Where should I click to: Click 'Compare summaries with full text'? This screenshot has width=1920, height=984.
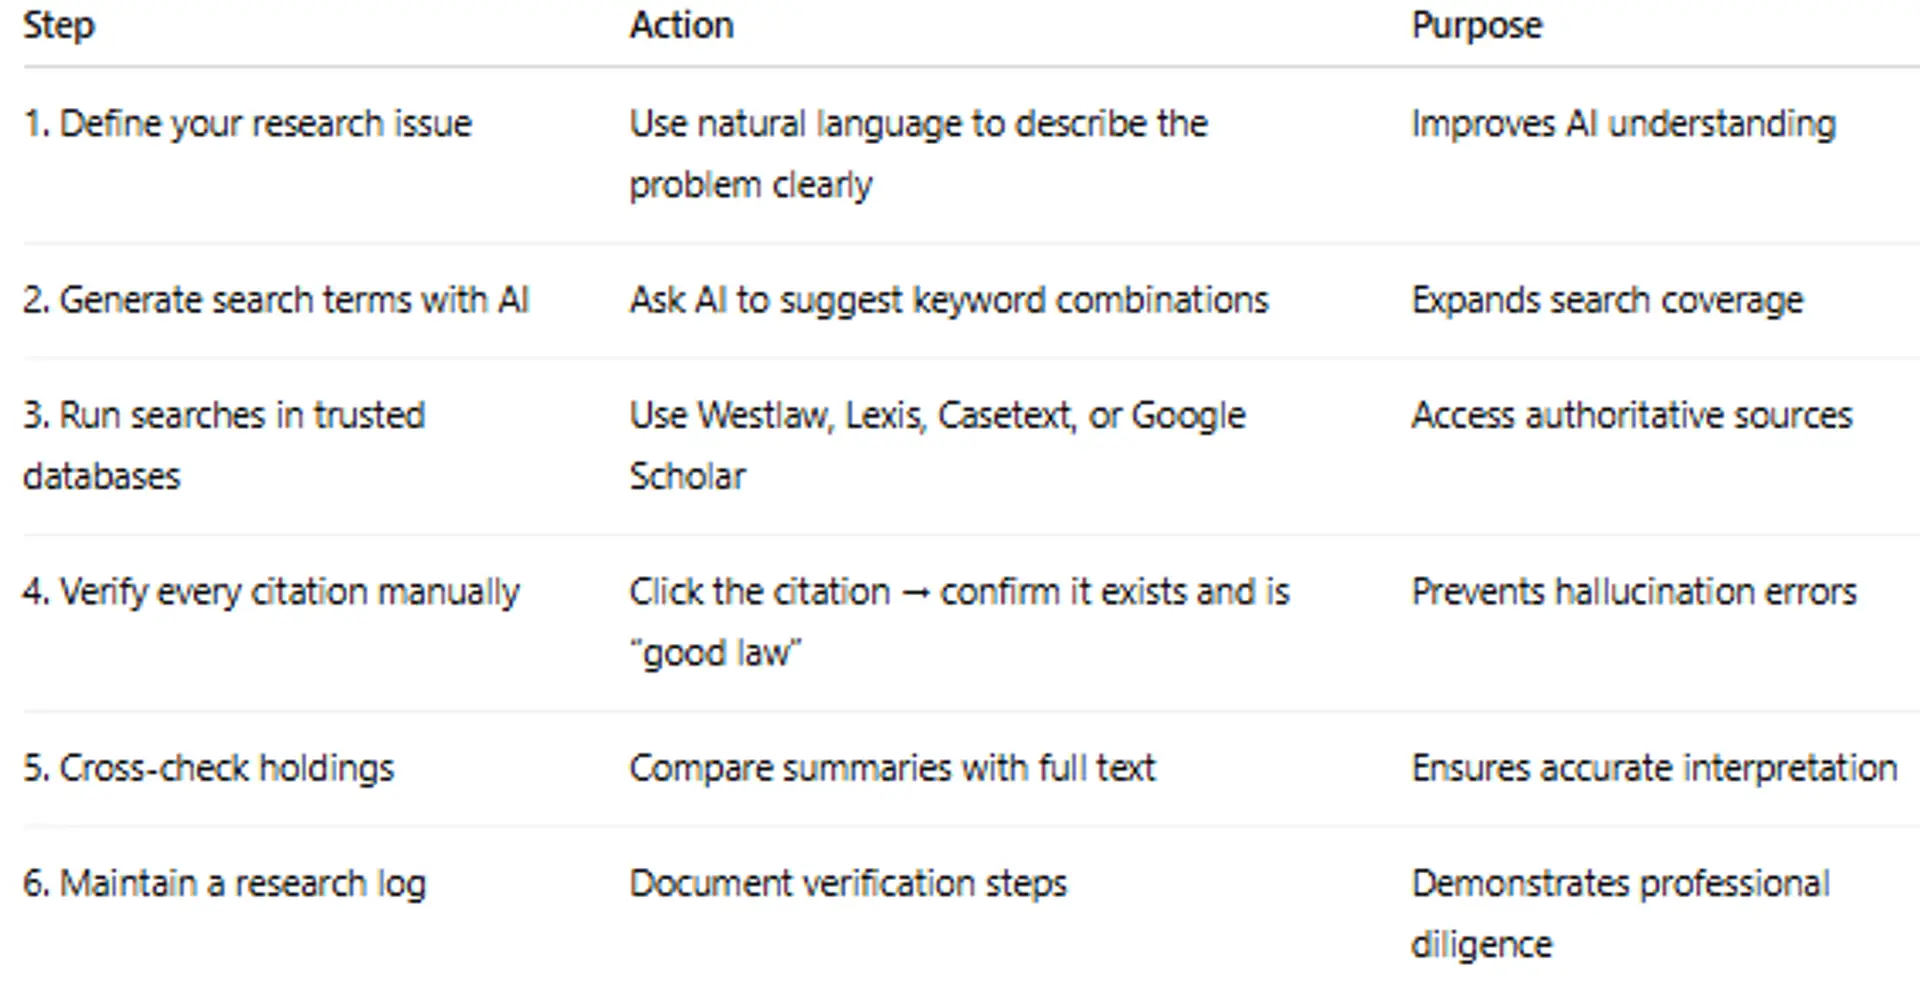click(x=892, y=768)
